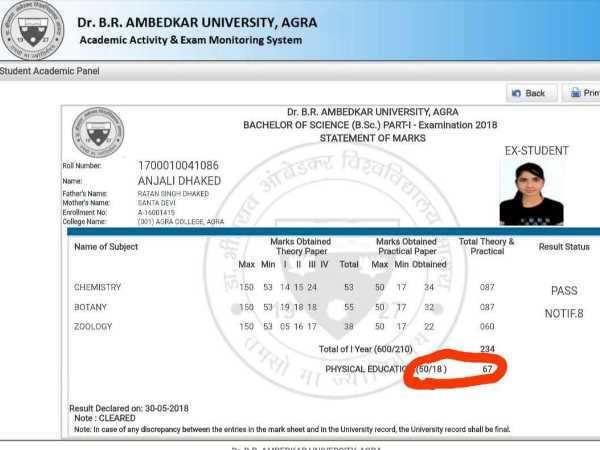Select roll number 1700010041086
Image resolution: width=600 pixels, height=450 pixels.
pyautogui.click(x=178, y=165)
